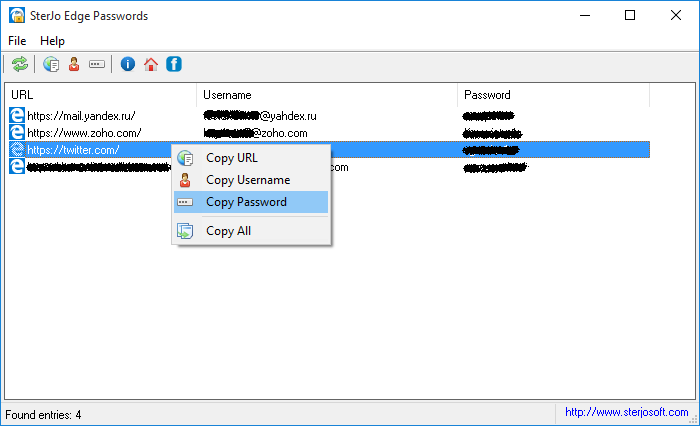Click the Edge icon beside www.zoho.com

coord(17,133)
